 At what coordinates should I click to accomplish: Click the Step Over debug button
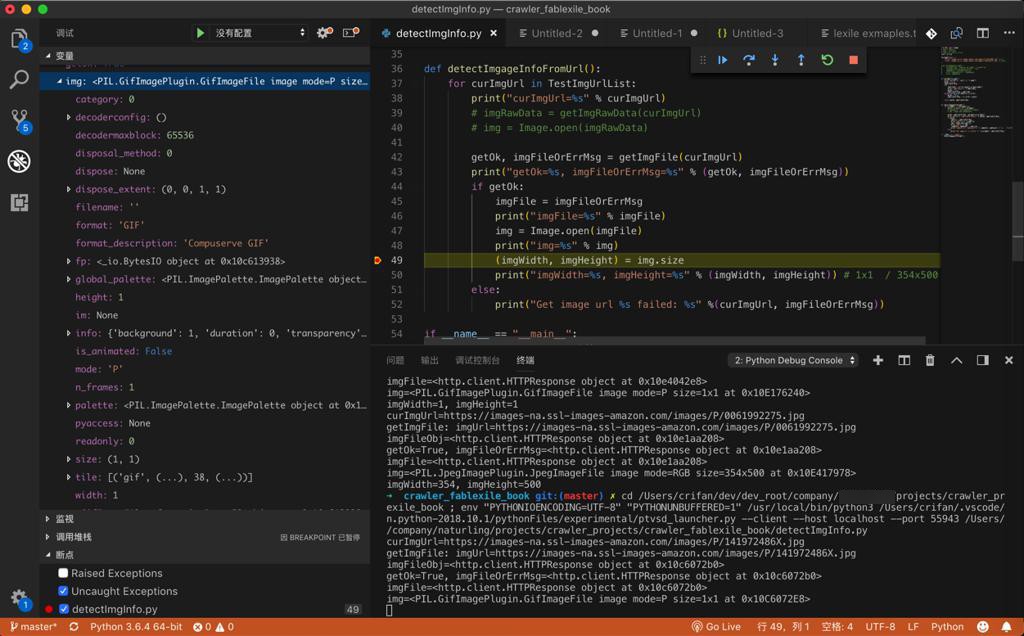tap(748, 60)
